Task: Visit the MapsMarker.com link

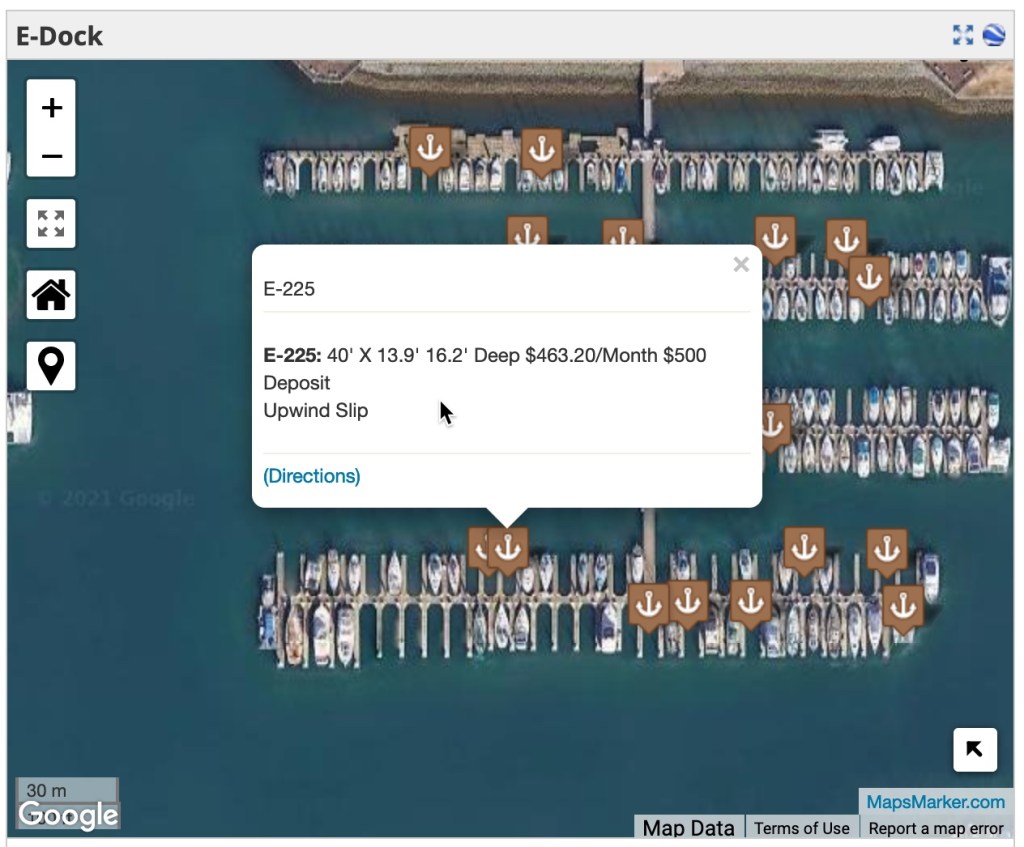Action: (935, 802)
